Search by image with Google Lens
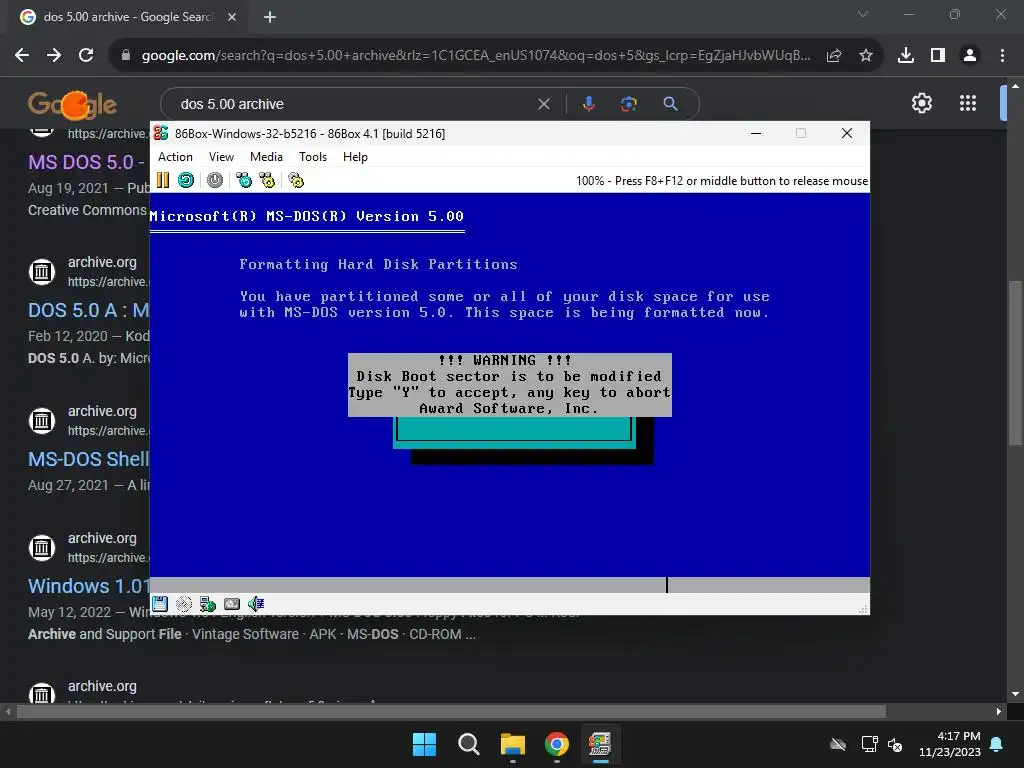 tap(629, 104)
